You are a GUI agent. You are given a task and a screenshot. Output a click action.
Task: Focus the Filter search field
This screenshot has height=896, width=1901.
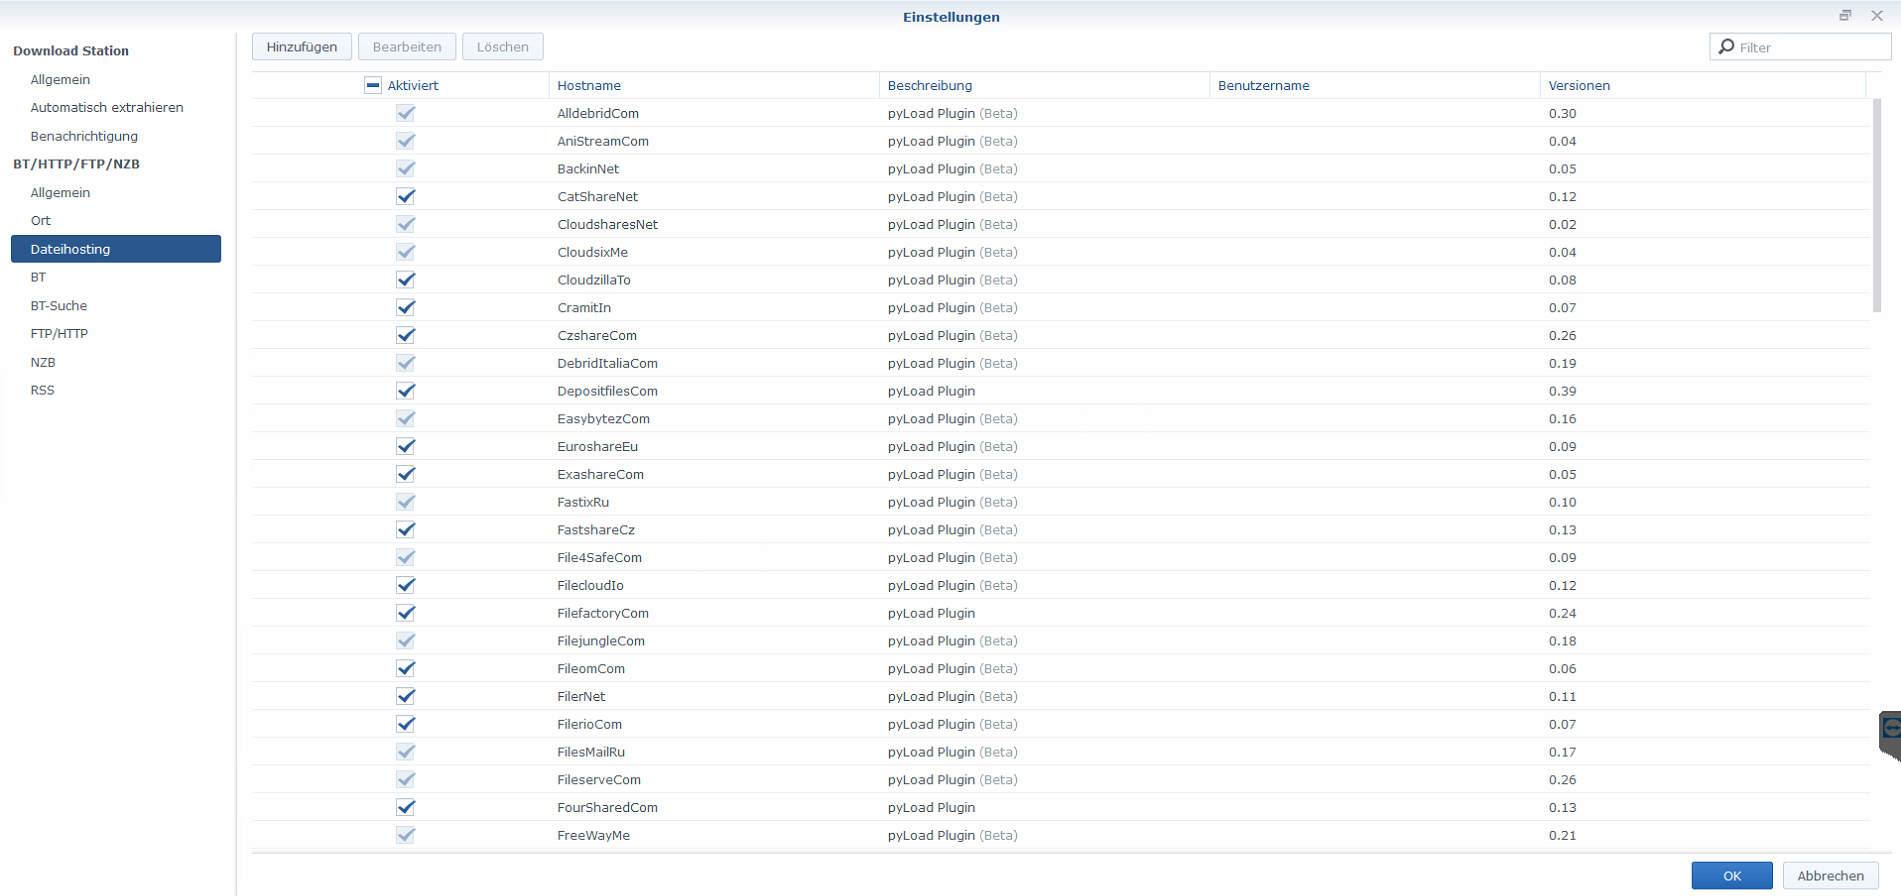(1800, 47)
